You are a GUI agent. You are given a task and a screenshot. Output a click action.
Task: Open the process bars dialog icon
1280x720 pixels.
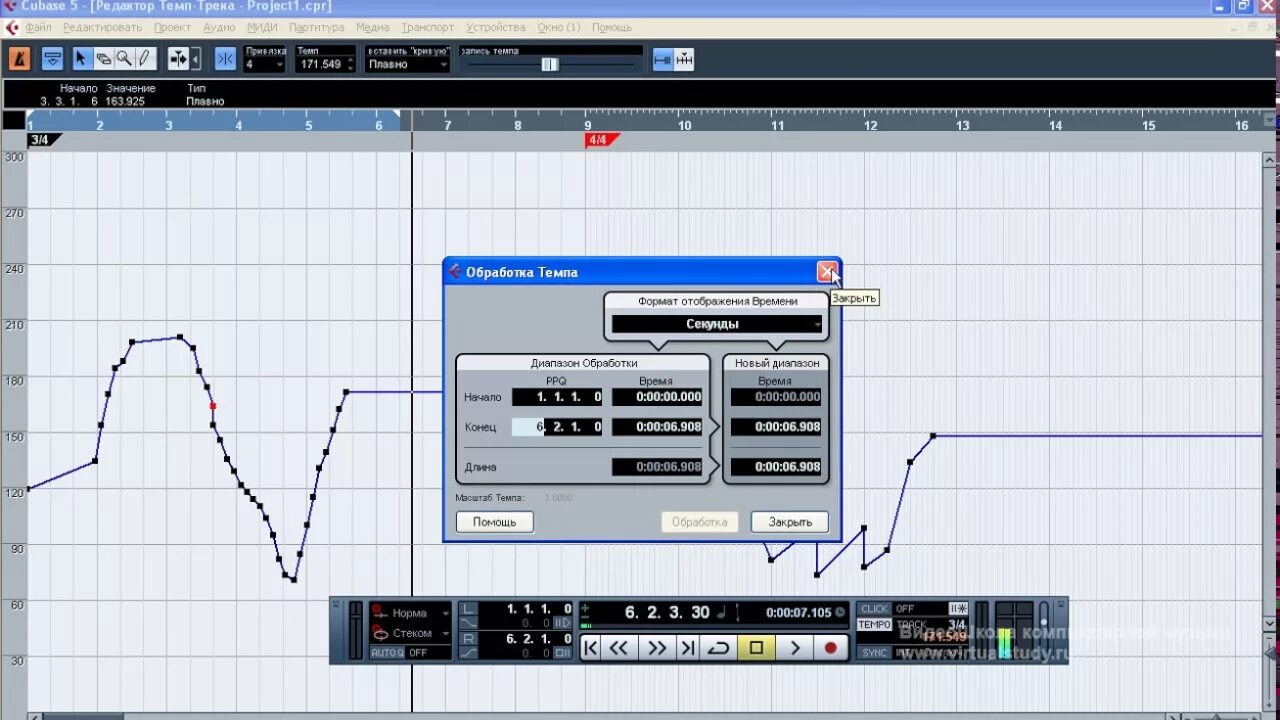coord(684,59)
